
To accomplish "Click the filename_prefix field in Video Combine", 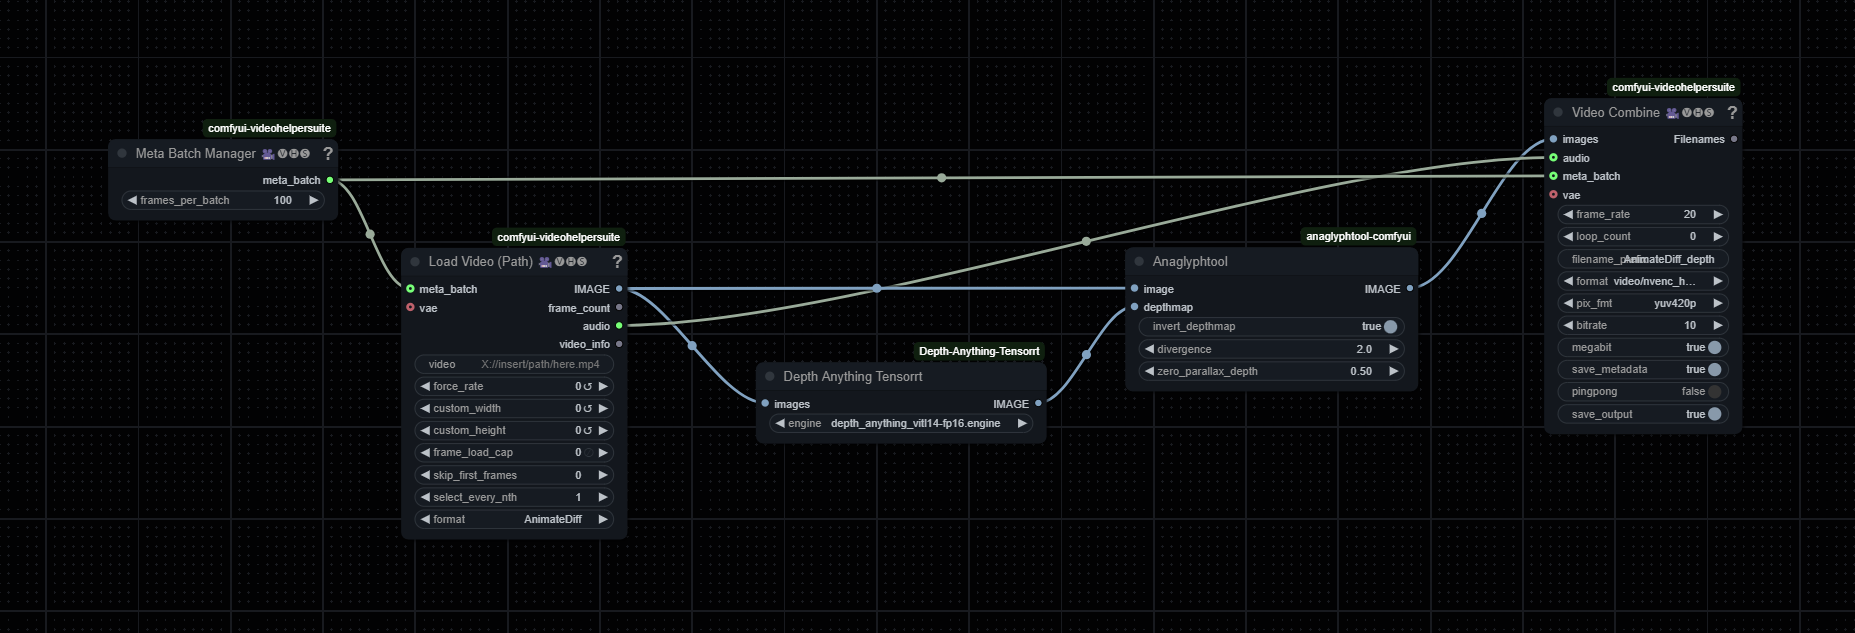I will point(1643,259).
